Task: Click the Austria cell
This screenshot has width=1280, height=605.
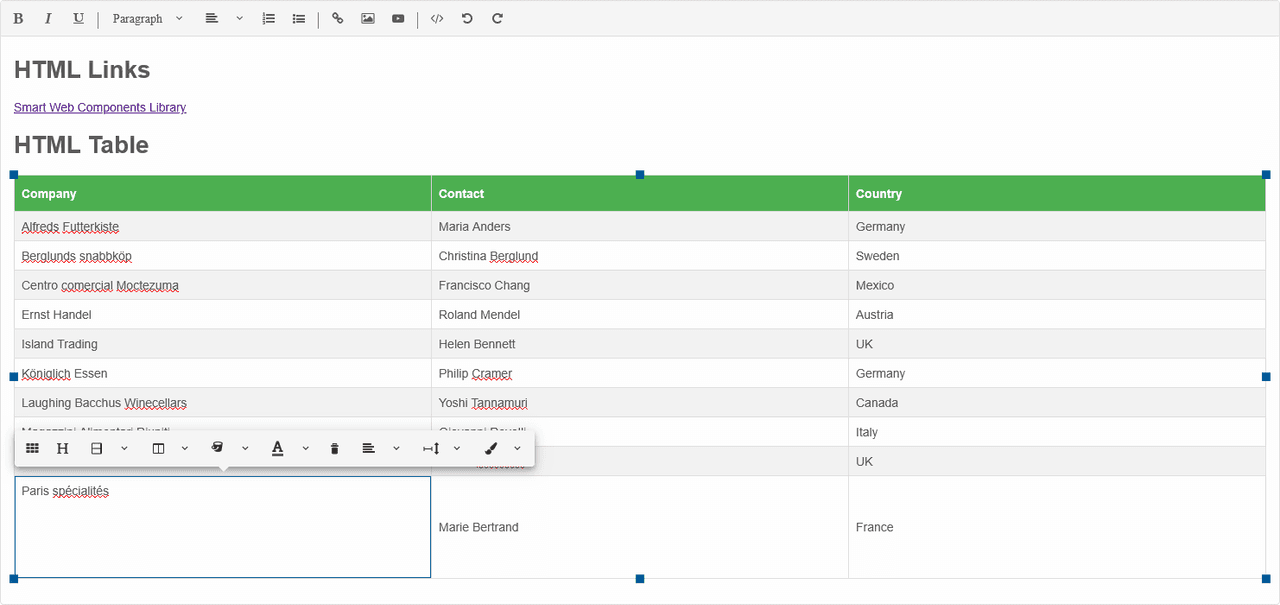Action: click(1057, 315)
